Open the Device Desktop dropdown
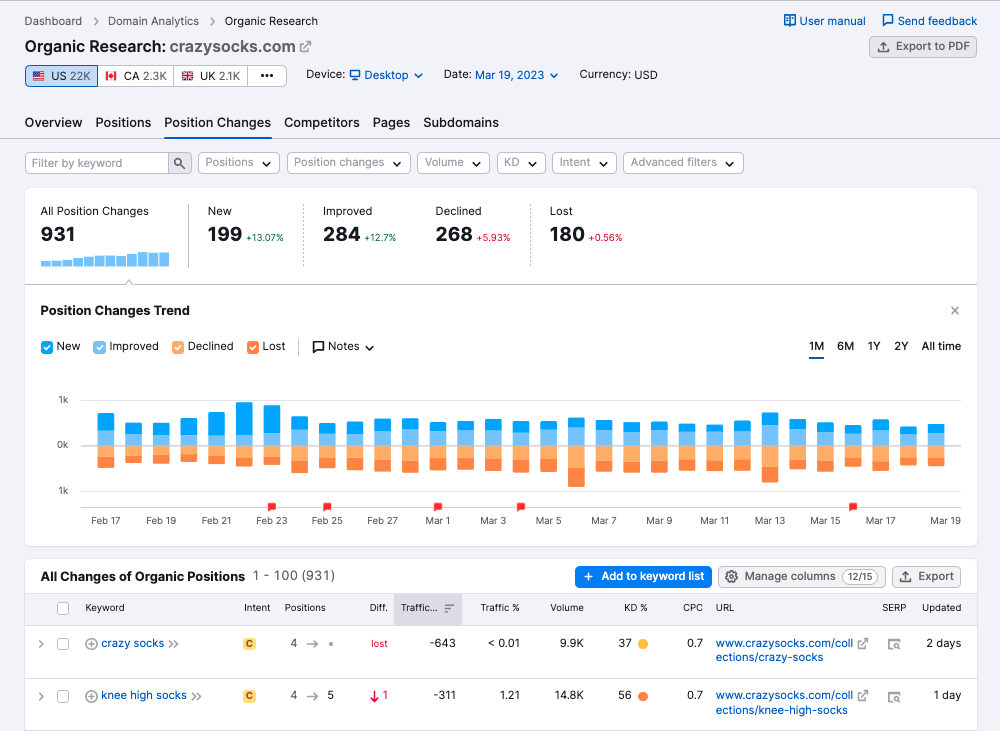The height and width of the screenshot is (731, 1000). [386, 75]
